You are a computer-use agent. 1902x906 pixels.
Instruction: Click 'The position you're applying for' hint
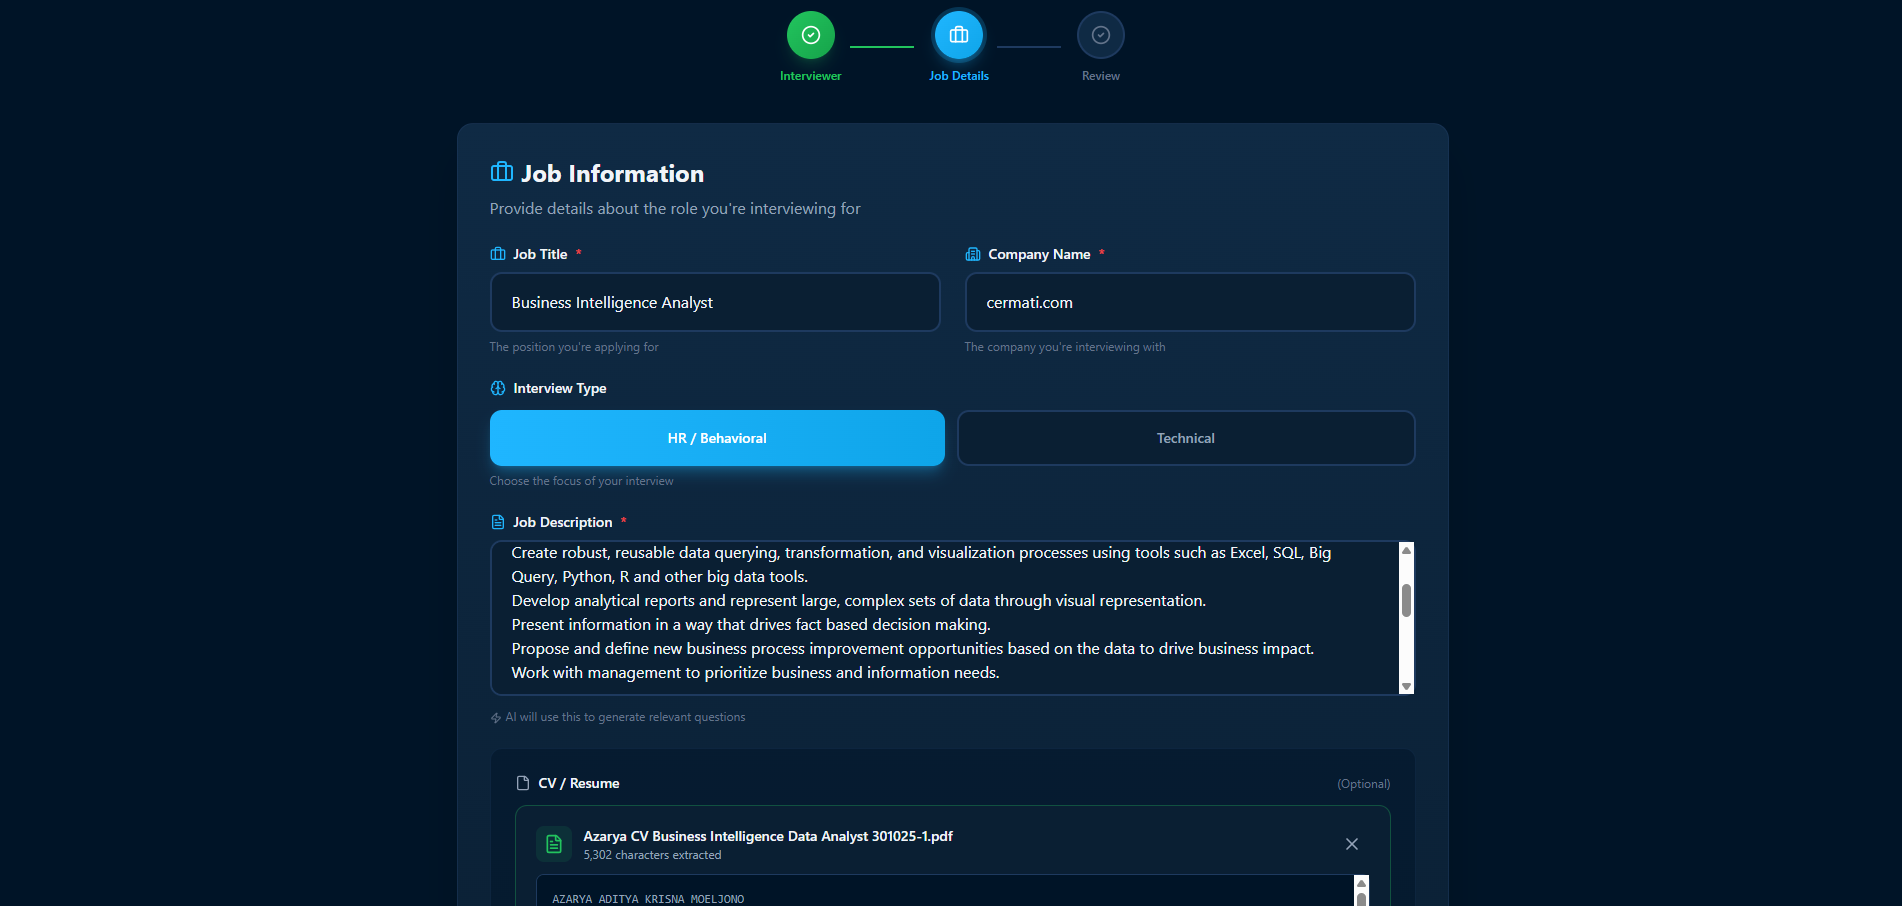coord(574,347)
